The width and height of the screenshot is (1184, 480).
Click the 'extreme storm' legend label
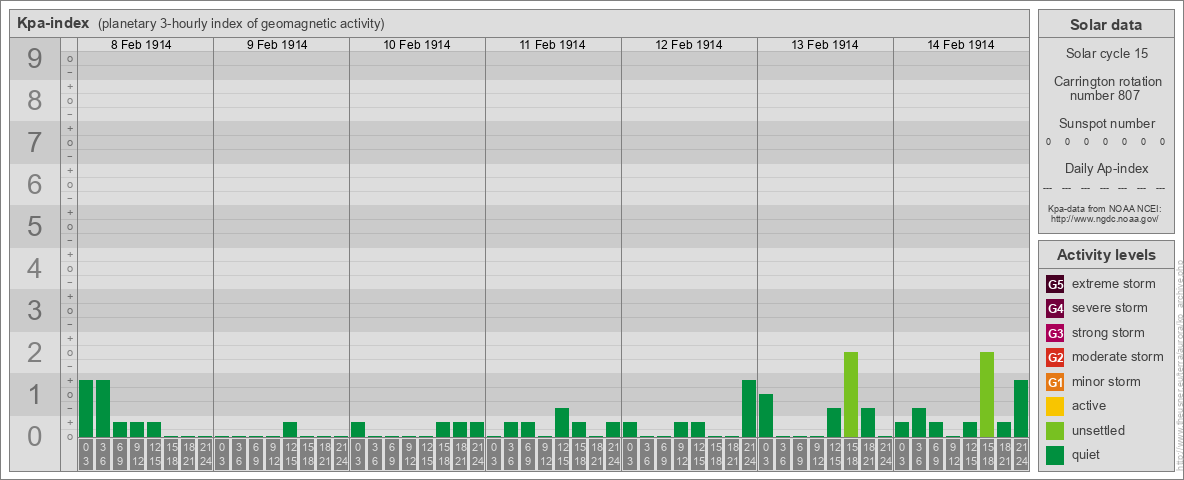pos(1113,284)
